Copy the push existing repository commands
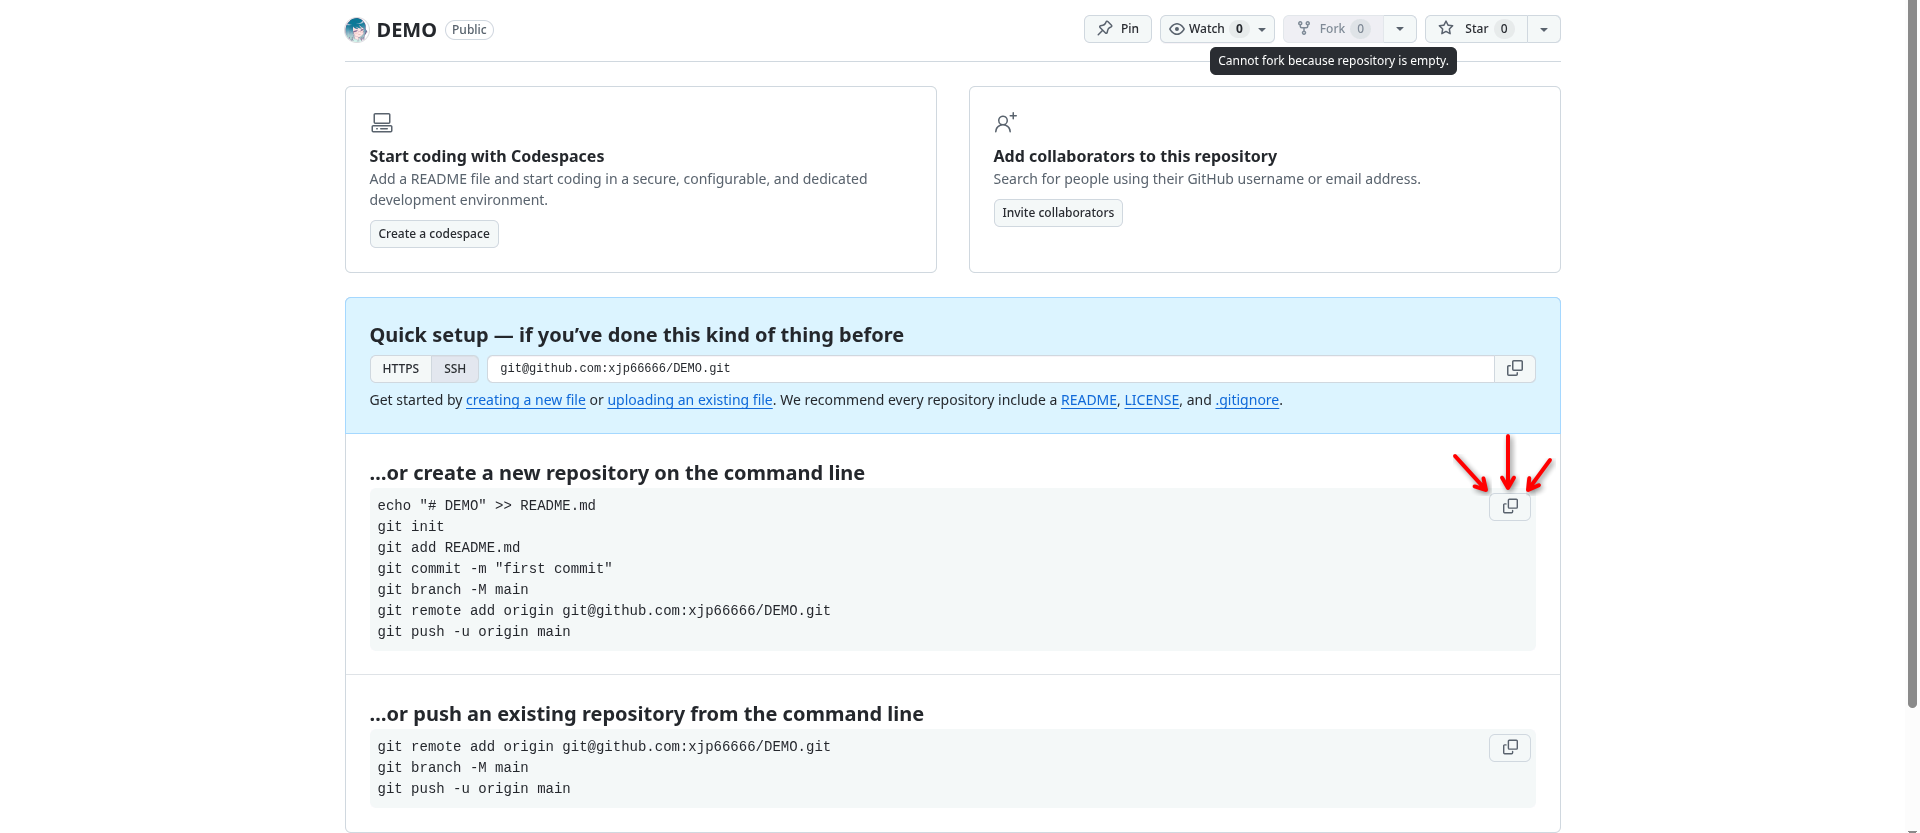The height and width of the screenshot is (833, 1920). click(1510, 748)
